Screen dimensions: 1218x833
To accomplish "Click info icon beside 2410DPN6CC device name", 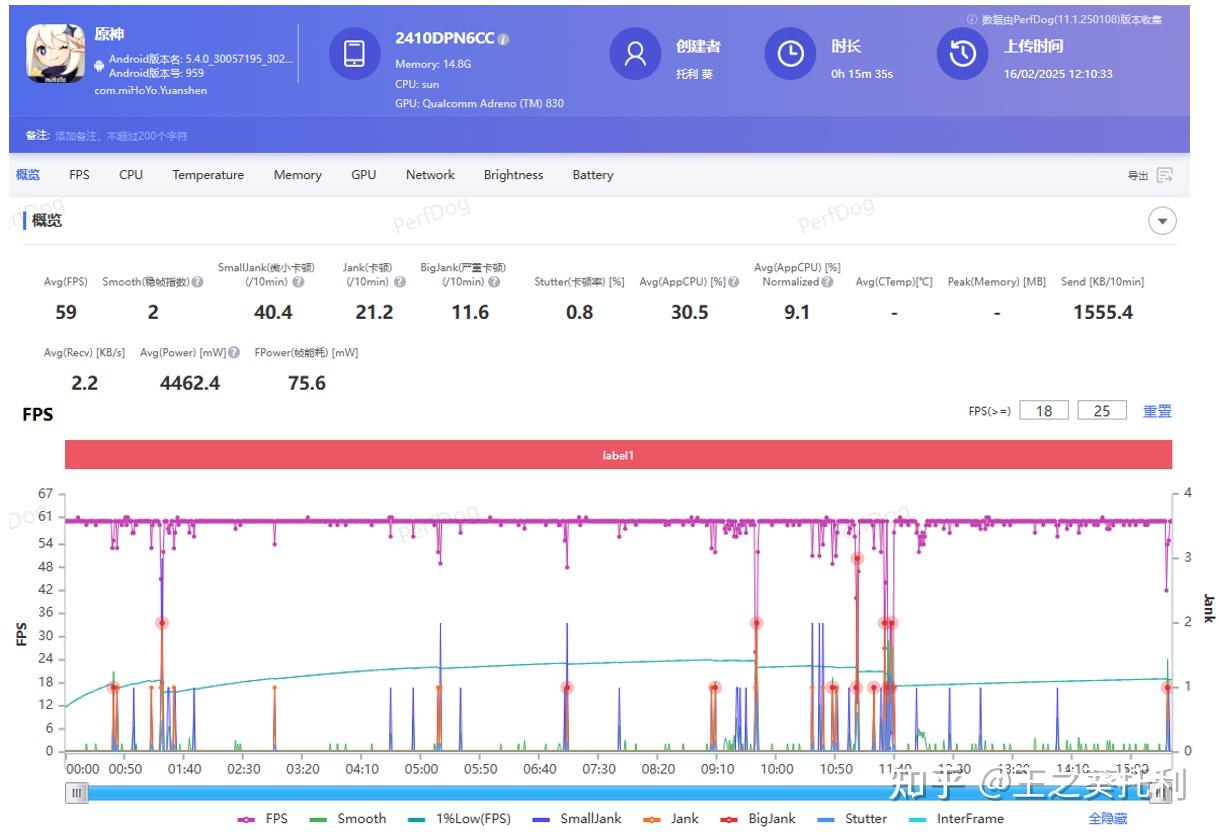I will coord(504,39).
